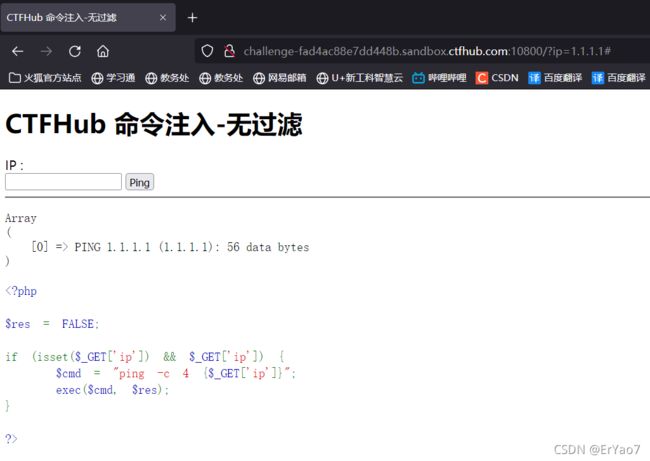Click the IP input field
This screenshot has height=461, width=650.
tap(63, 182)
